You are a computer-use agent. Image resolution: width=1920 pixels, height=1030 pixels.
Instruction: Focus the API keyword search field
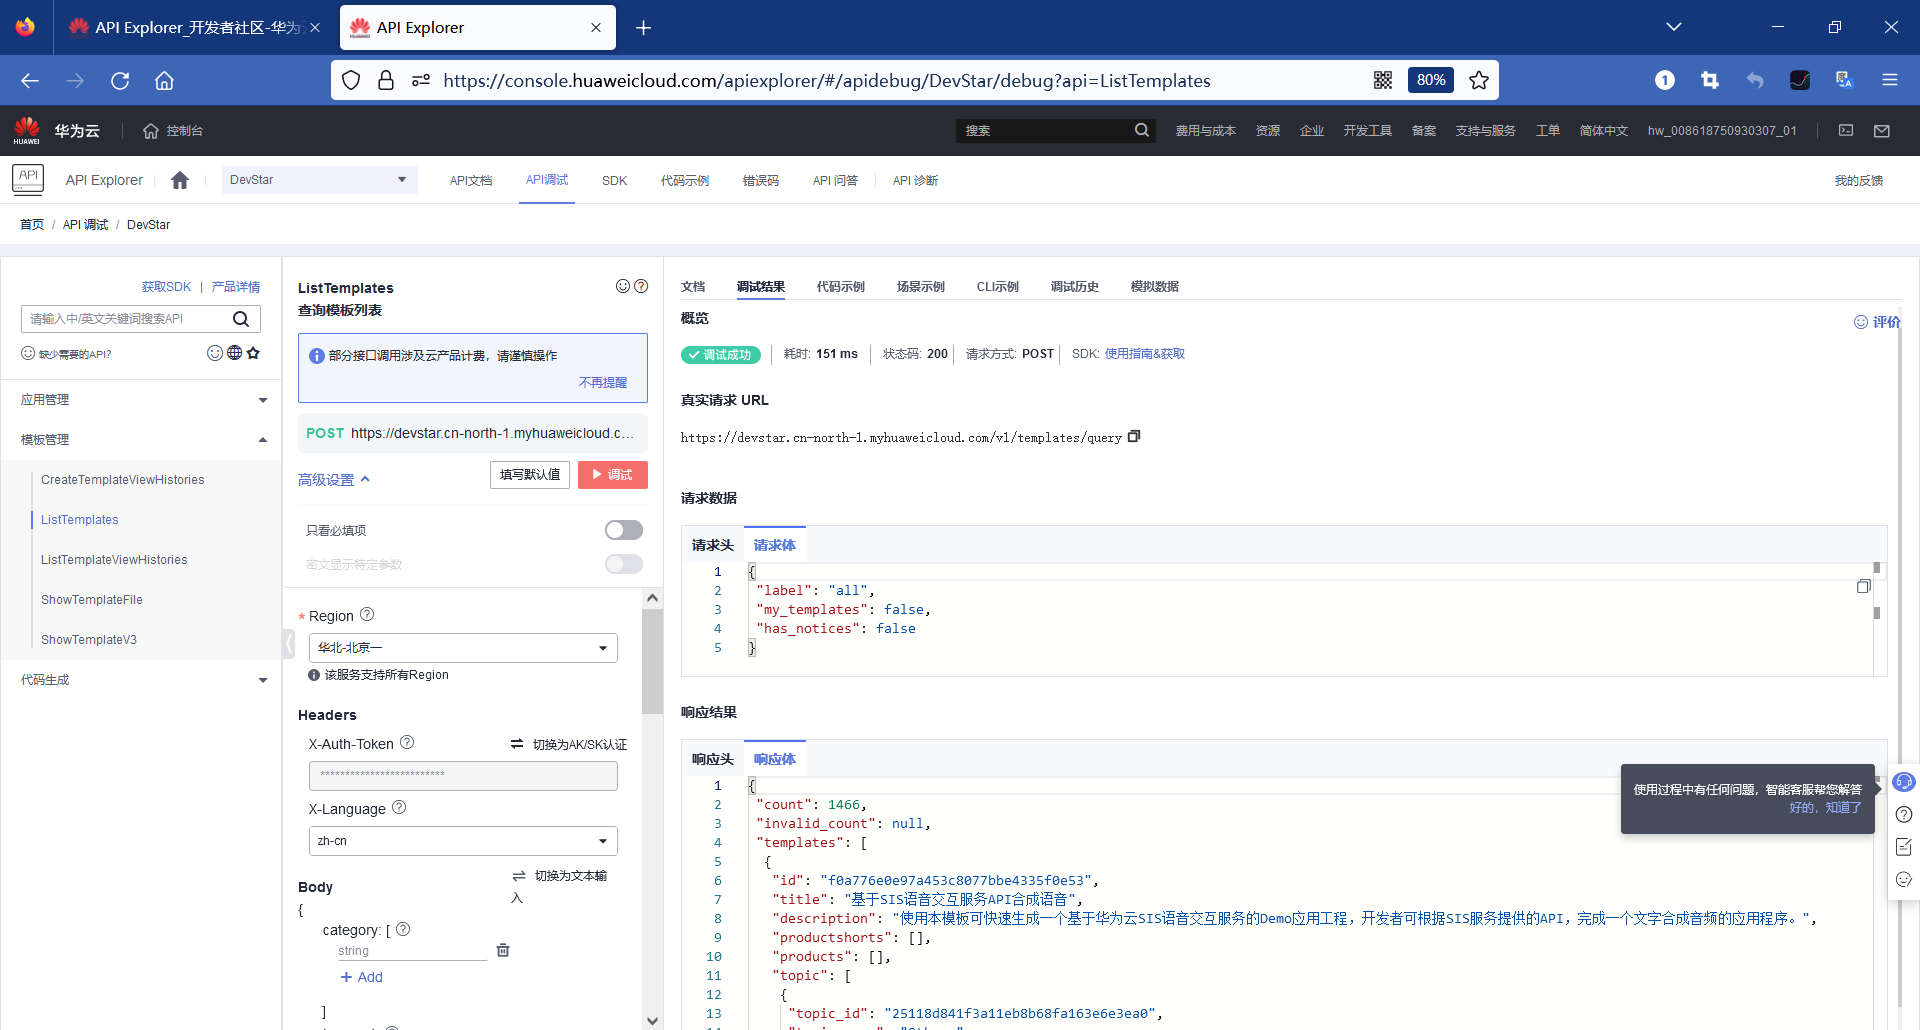click(125, 319)
